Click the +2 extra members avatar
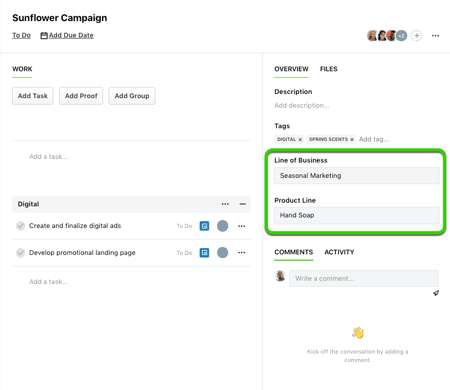Screen dimensions: 450x390 [x=402, y=35]
